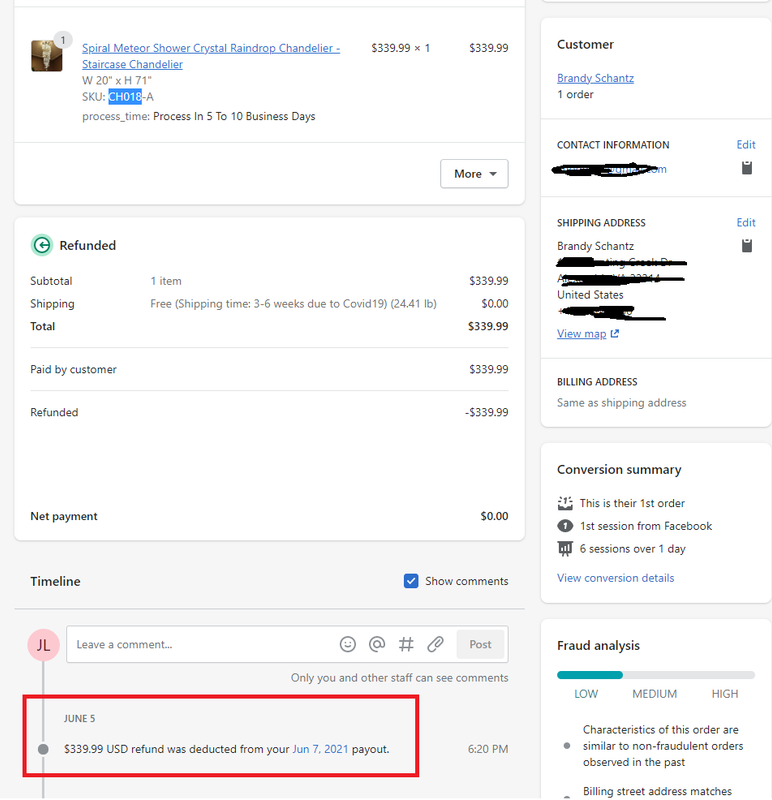Click the Net payment $0.00 value
This screenshot has width=772, height=800.
point(494,516)
